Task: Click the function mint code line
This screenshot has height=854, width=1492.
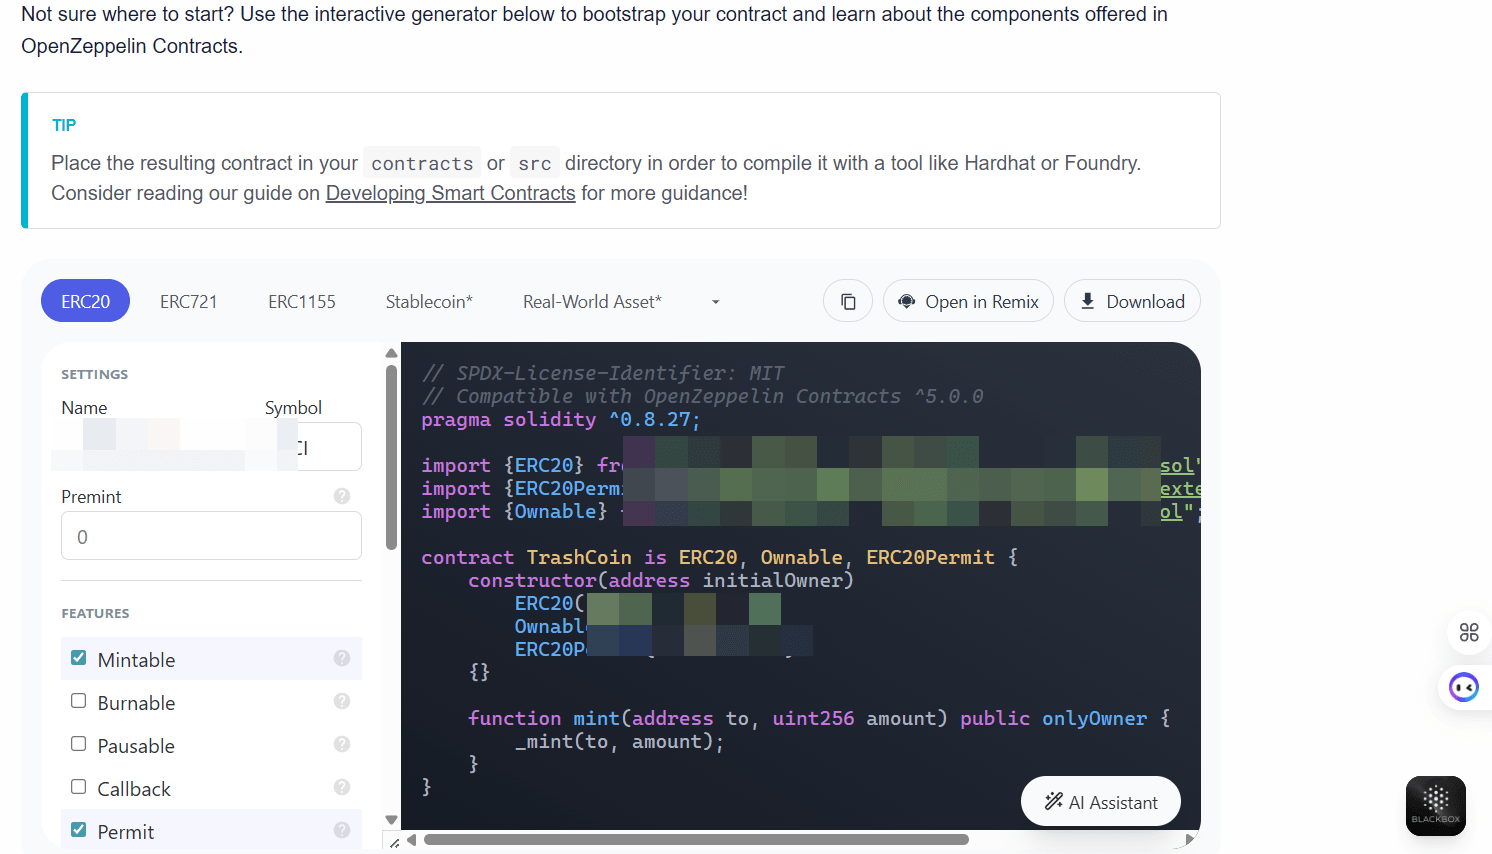Action: point(819,718)
